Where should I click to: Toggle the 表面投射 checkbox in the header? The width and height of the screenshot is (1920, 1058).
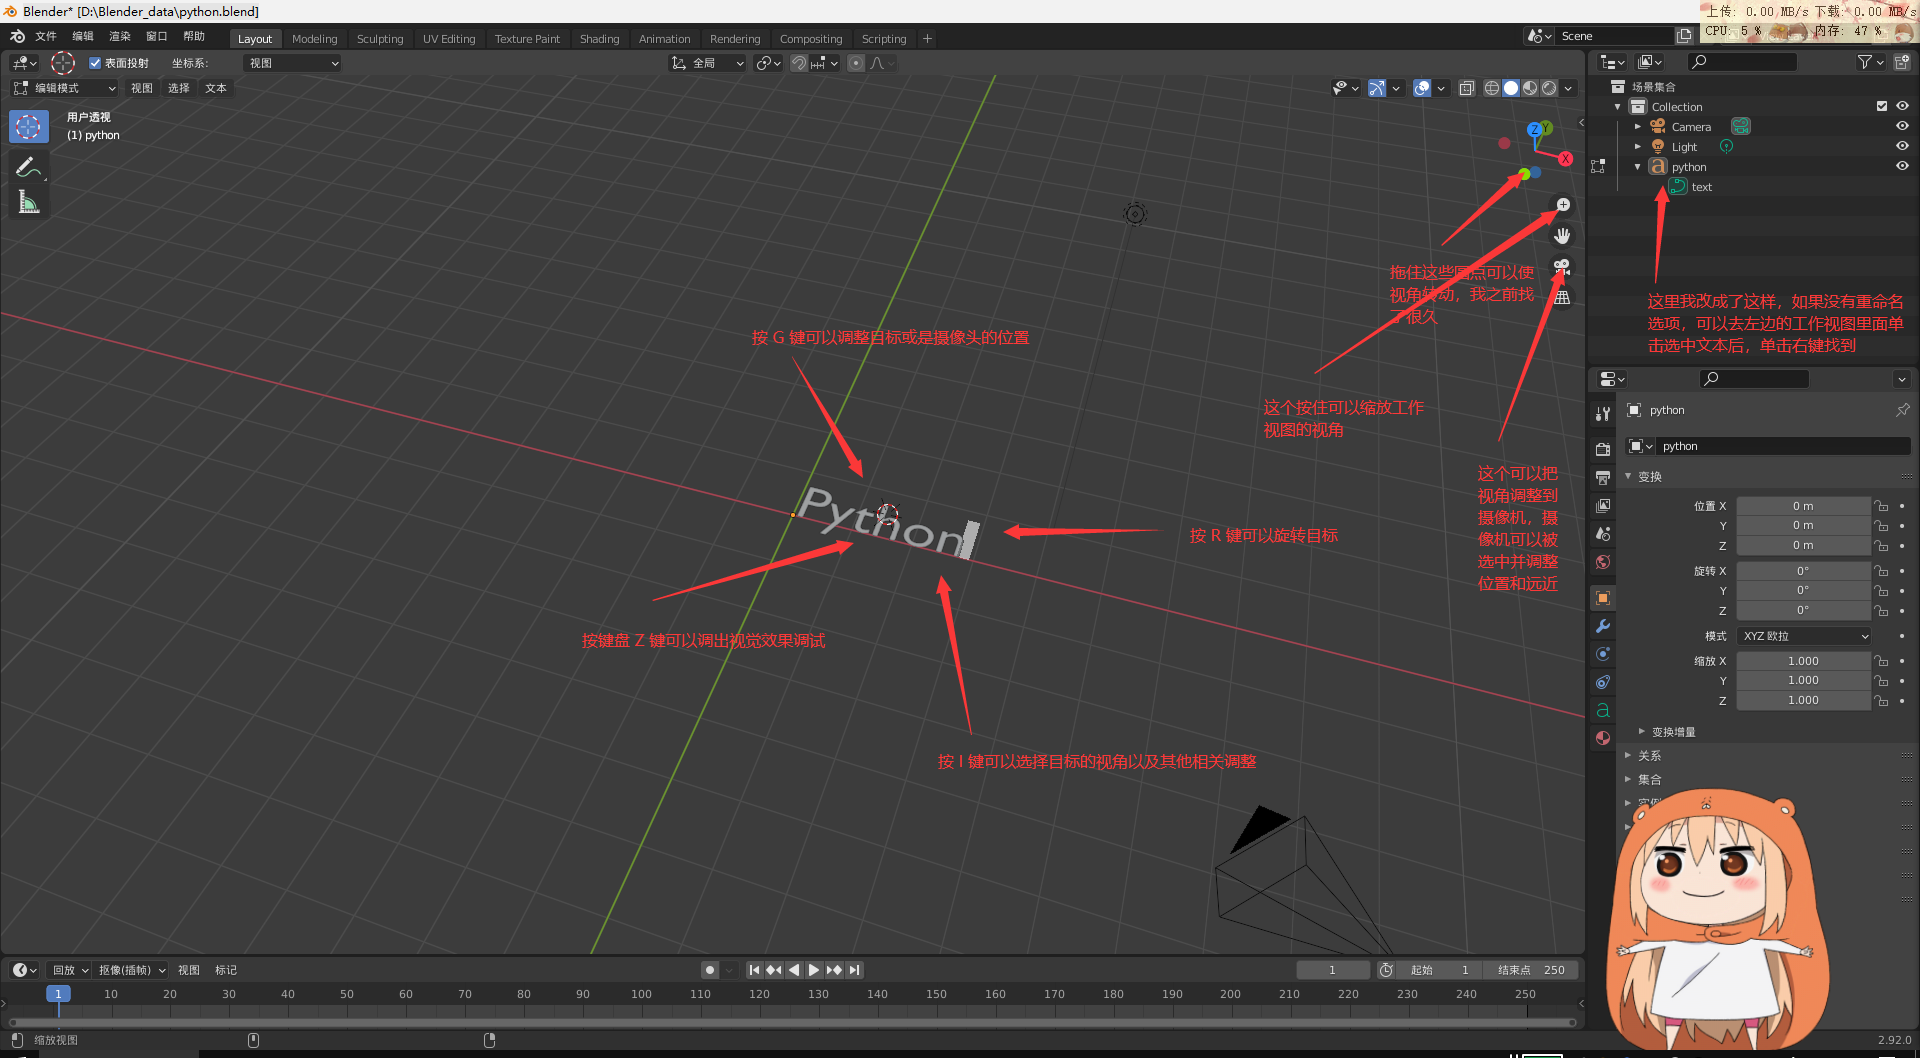[94, 62]
